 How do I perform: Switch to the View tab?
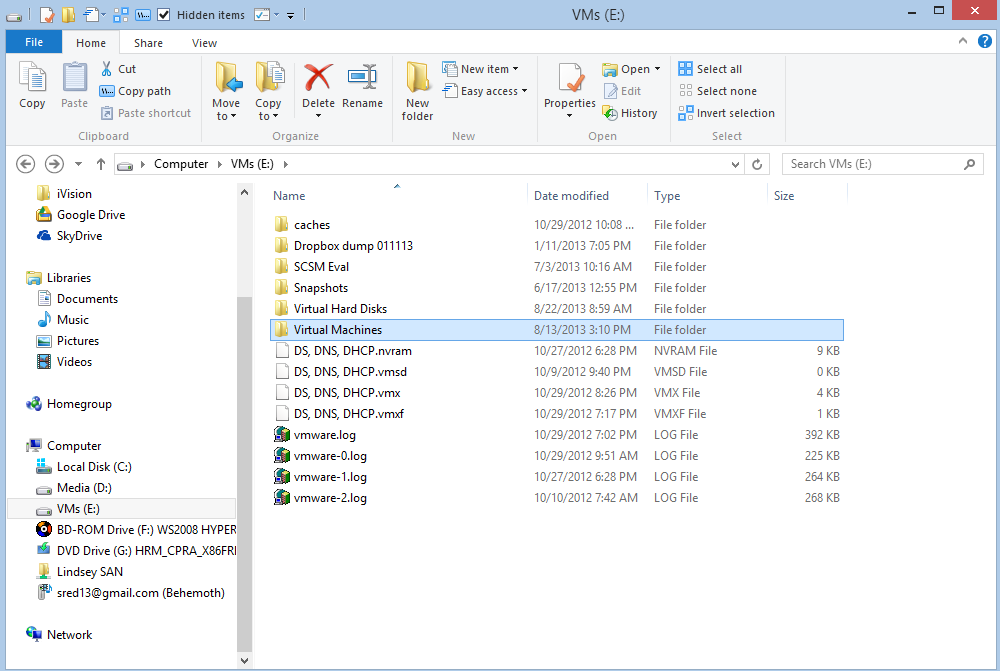click(204, 43)
